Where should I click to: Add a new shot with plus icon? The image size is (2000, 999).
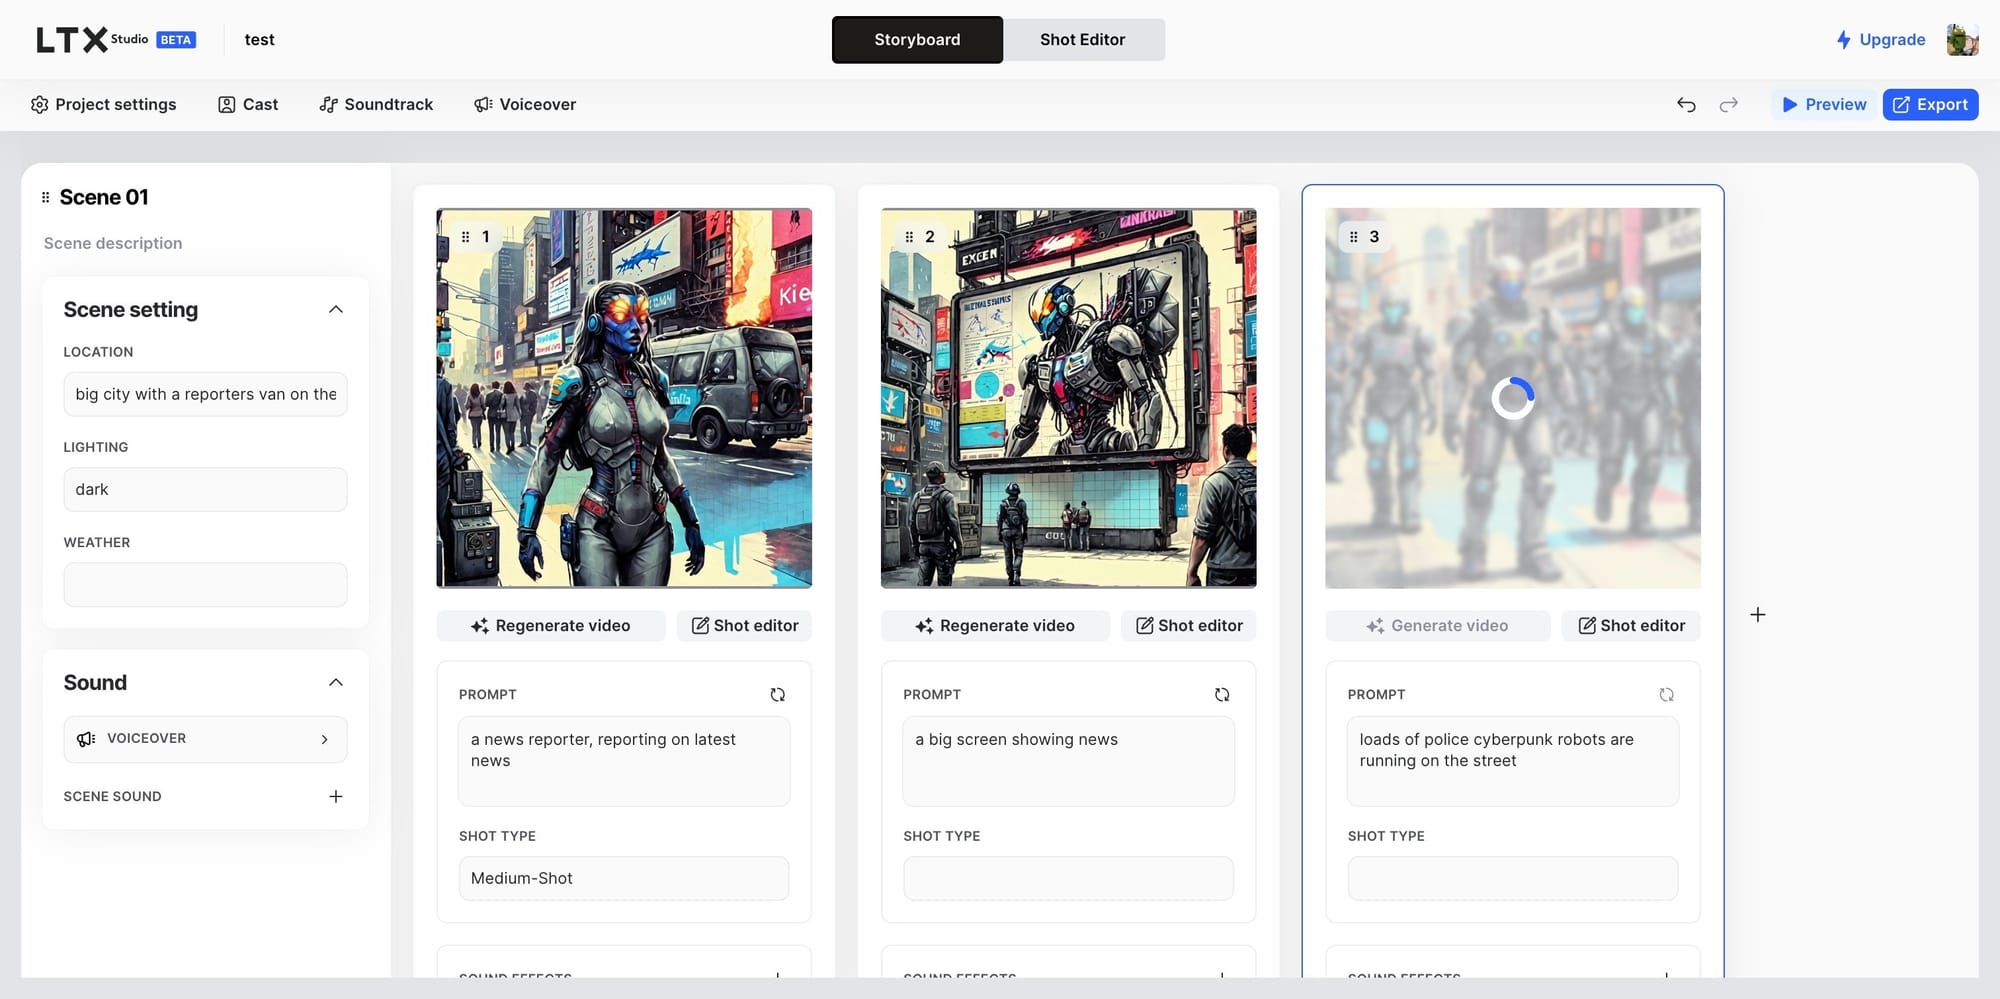click(1757, 615)
